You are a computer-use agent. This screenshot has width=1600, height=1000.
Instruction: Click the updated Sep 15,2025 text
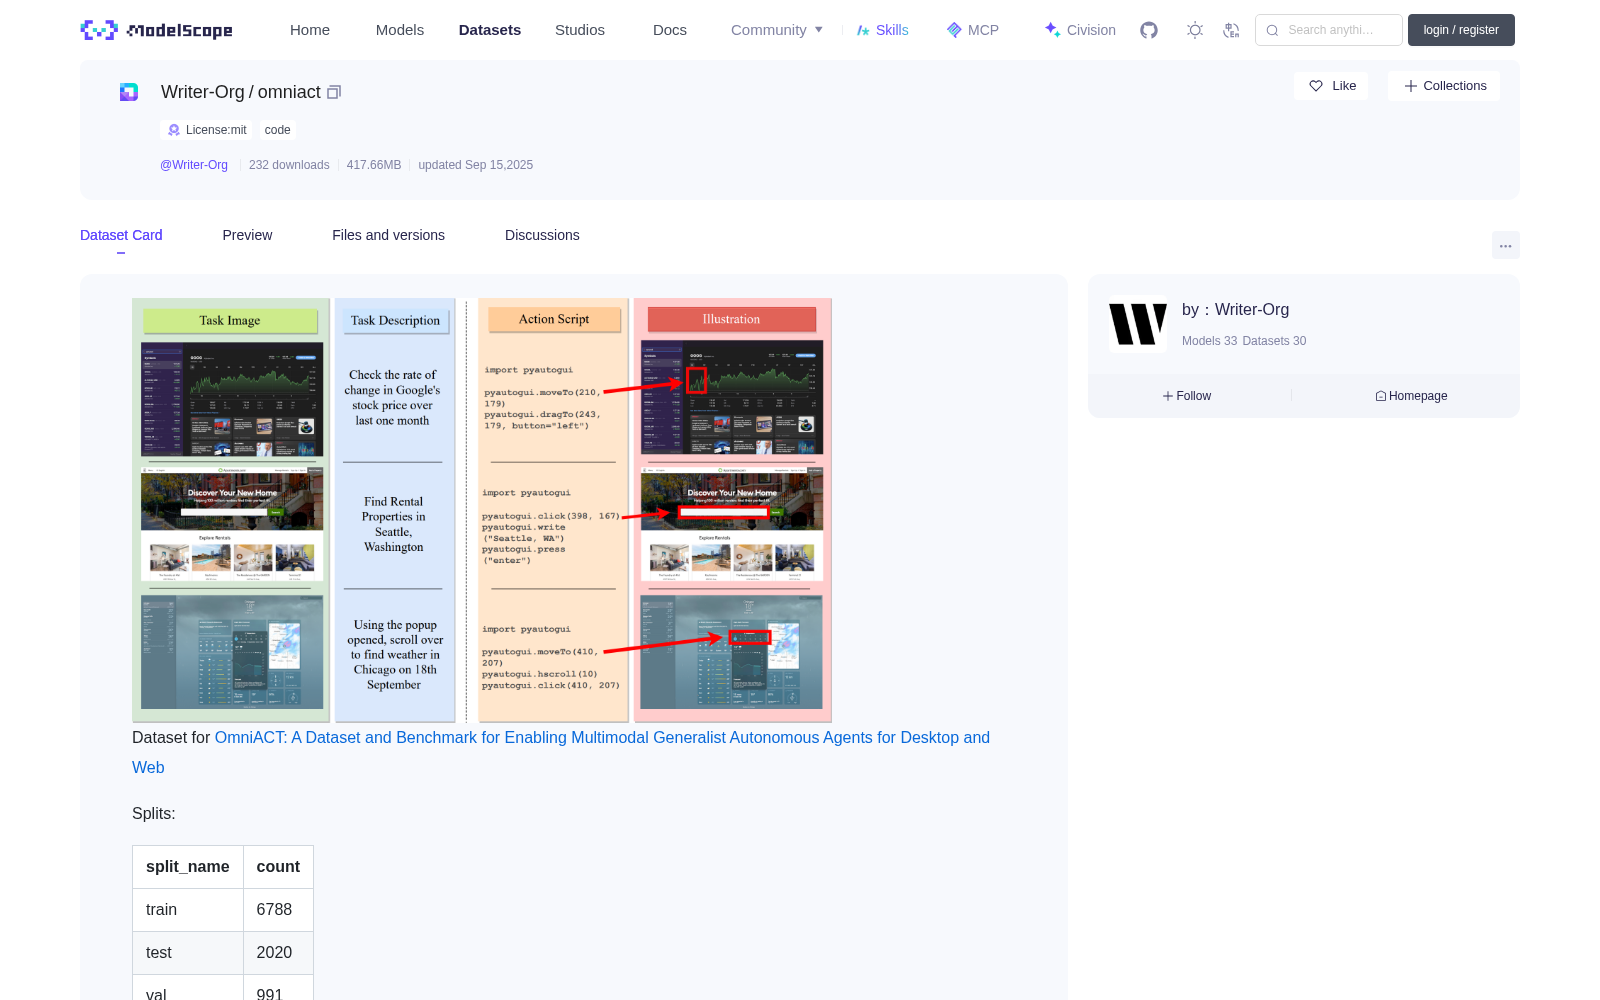pyautogui.click(x=476, y=165)
